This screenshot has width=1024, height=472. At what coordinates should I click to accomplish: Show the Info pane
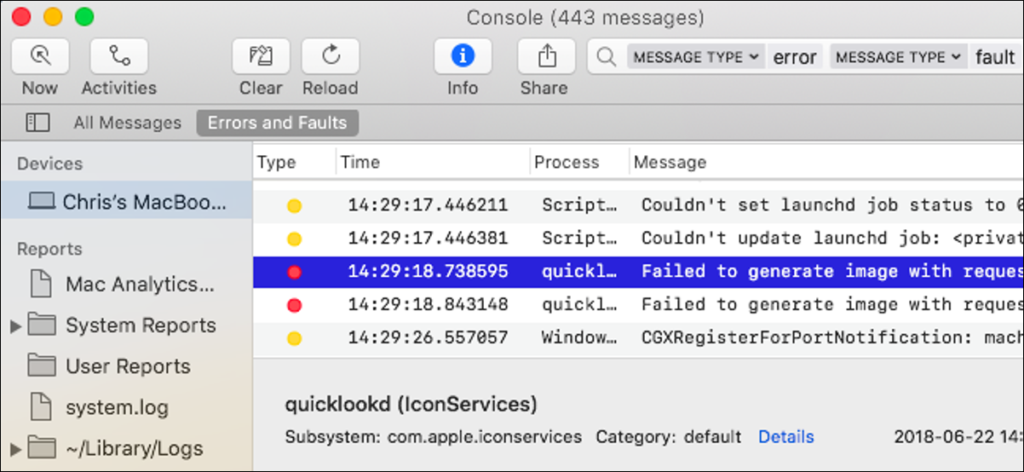point(462,56)
